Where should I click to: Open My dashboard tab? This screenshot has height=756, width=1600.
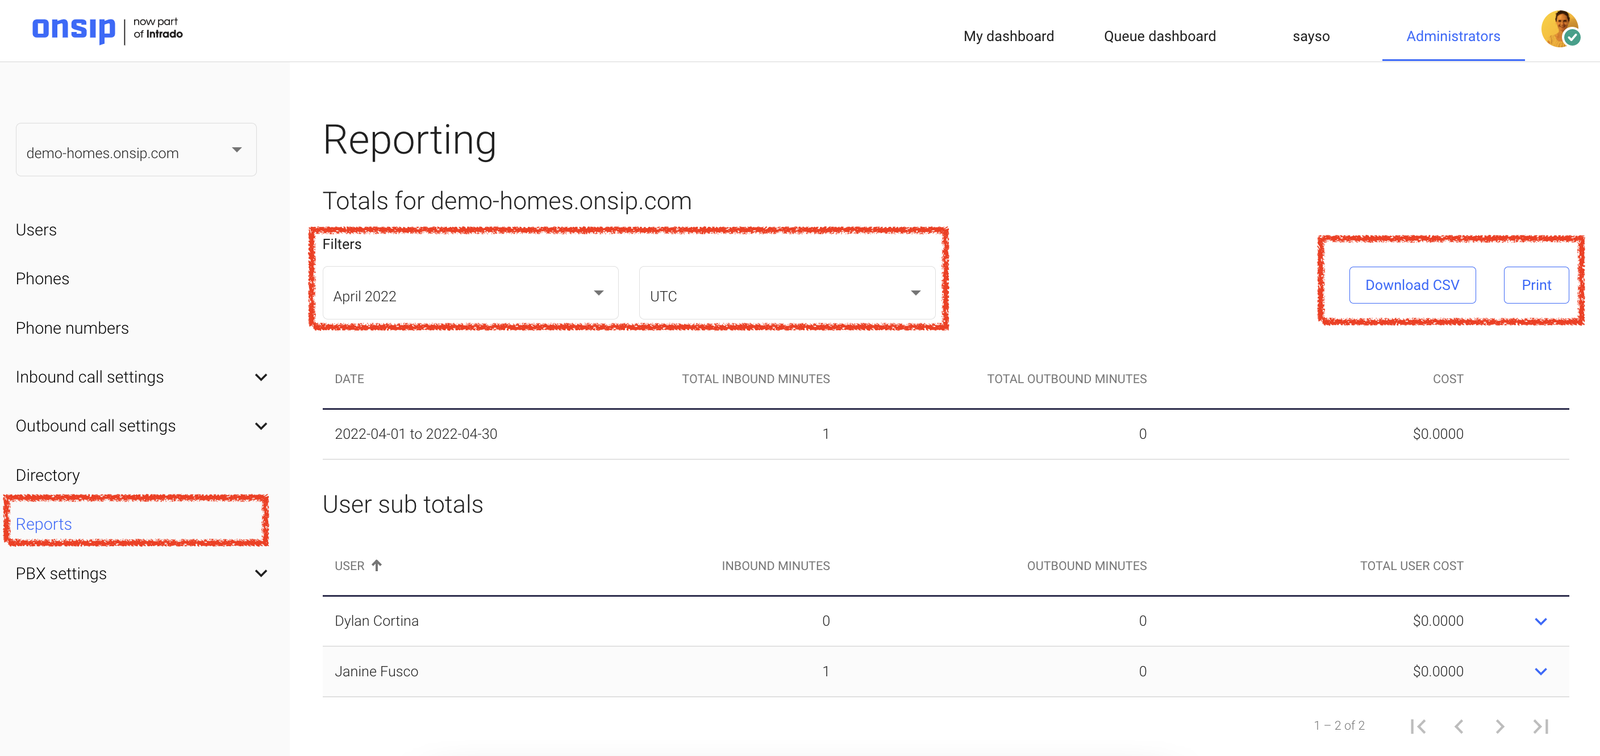pos(1008,36)
